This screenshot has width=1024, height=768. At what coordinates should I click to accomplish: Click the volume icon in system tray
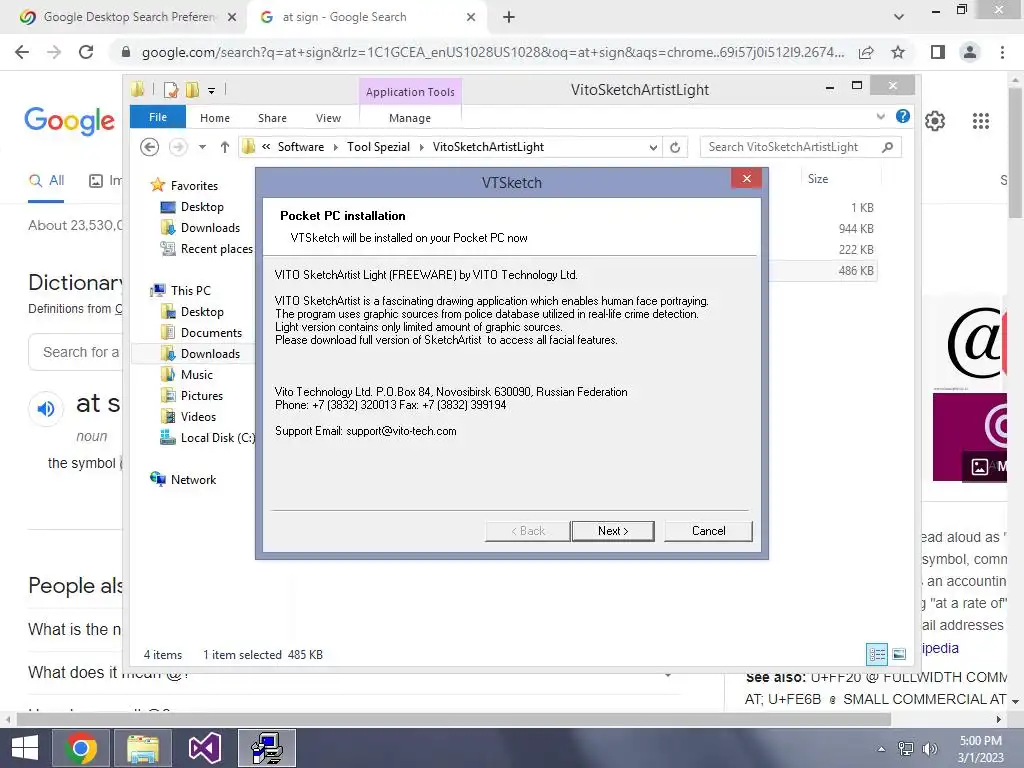(x=930, y=749)
